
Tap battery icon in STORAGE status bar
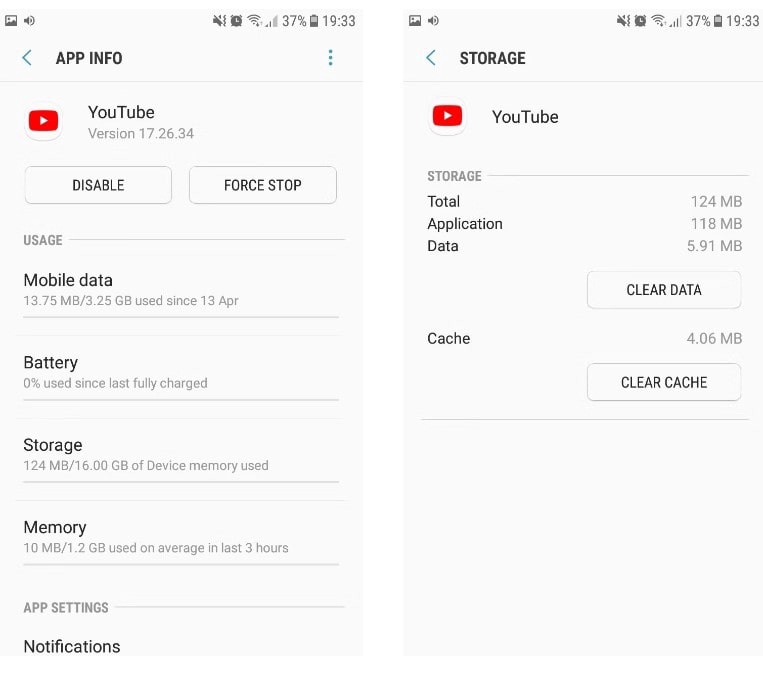718,20
